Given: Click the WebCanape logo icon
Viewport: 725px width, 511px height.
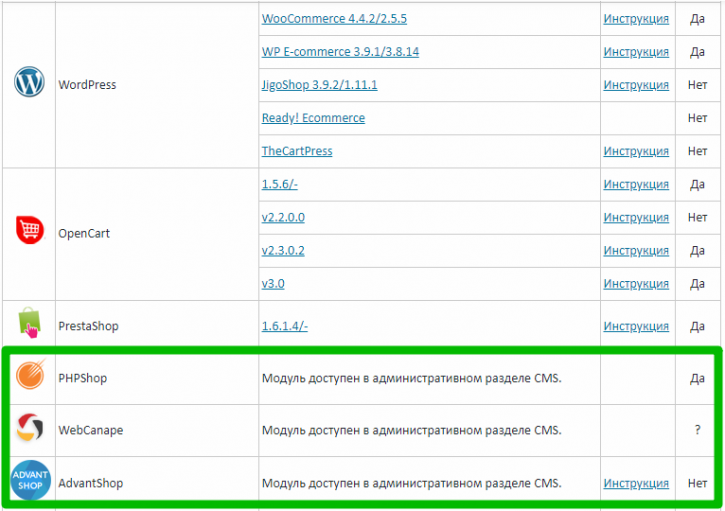Looking at the screenshot, I should pos(30,427).
